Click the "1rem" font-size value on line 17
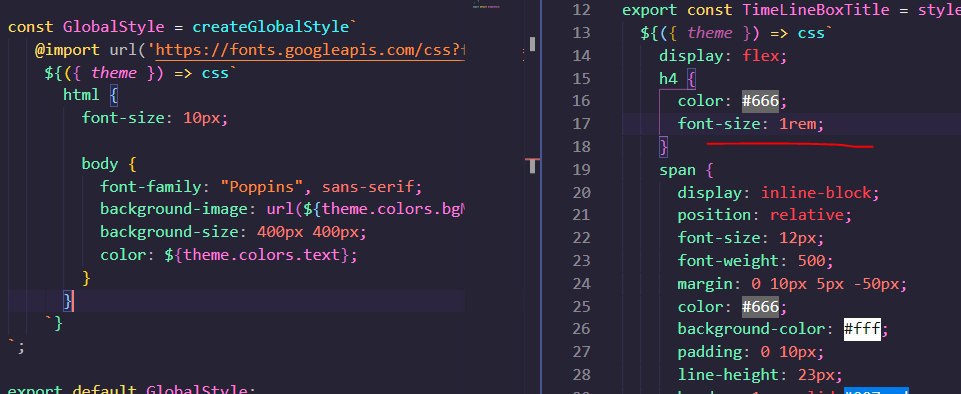Screen dimensions: 961x394 pyautogui.click(x=797, y=124)
